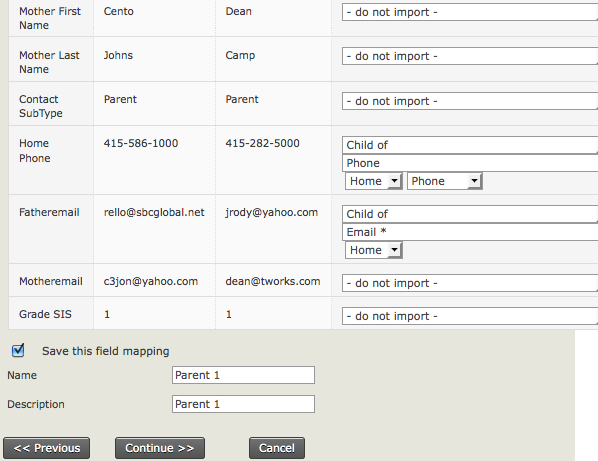Click the Save this field mapping label
The height and width of the screenshot is (461, 598).
point(106,351)
